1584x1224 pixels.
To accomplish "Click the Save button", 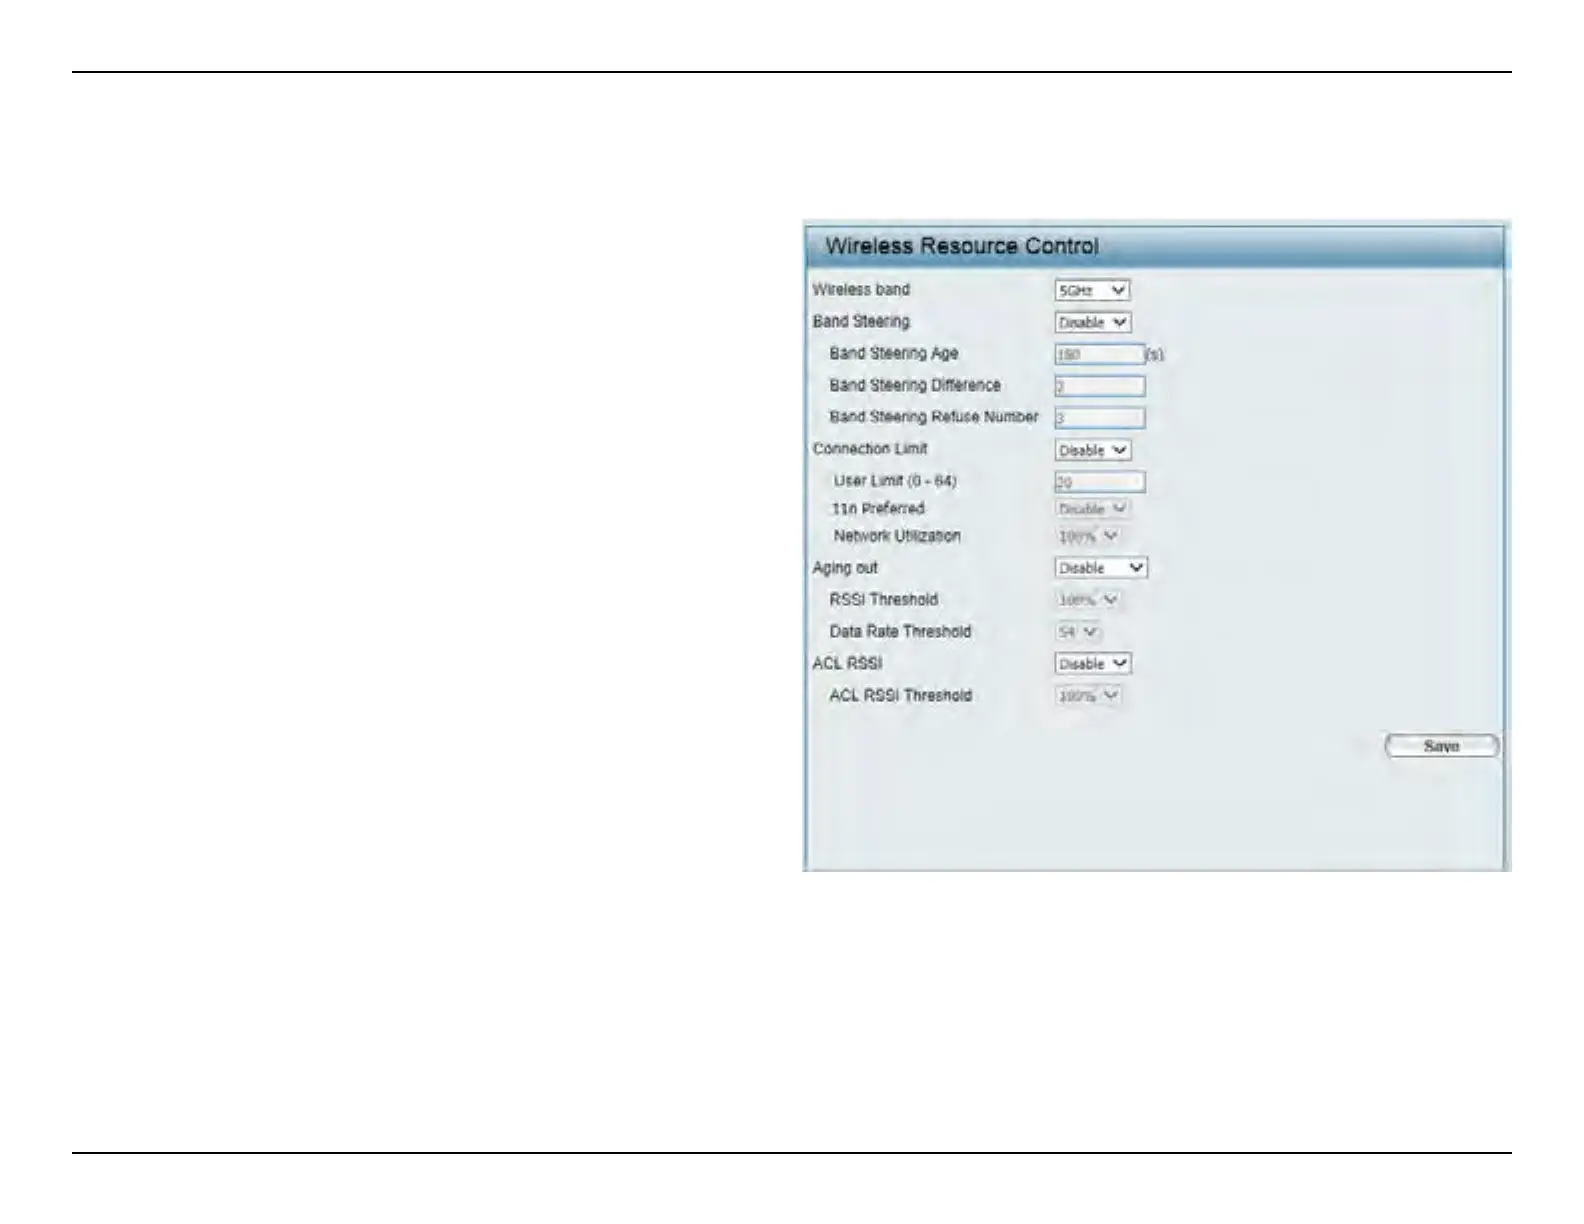I will coord(1441,746).
